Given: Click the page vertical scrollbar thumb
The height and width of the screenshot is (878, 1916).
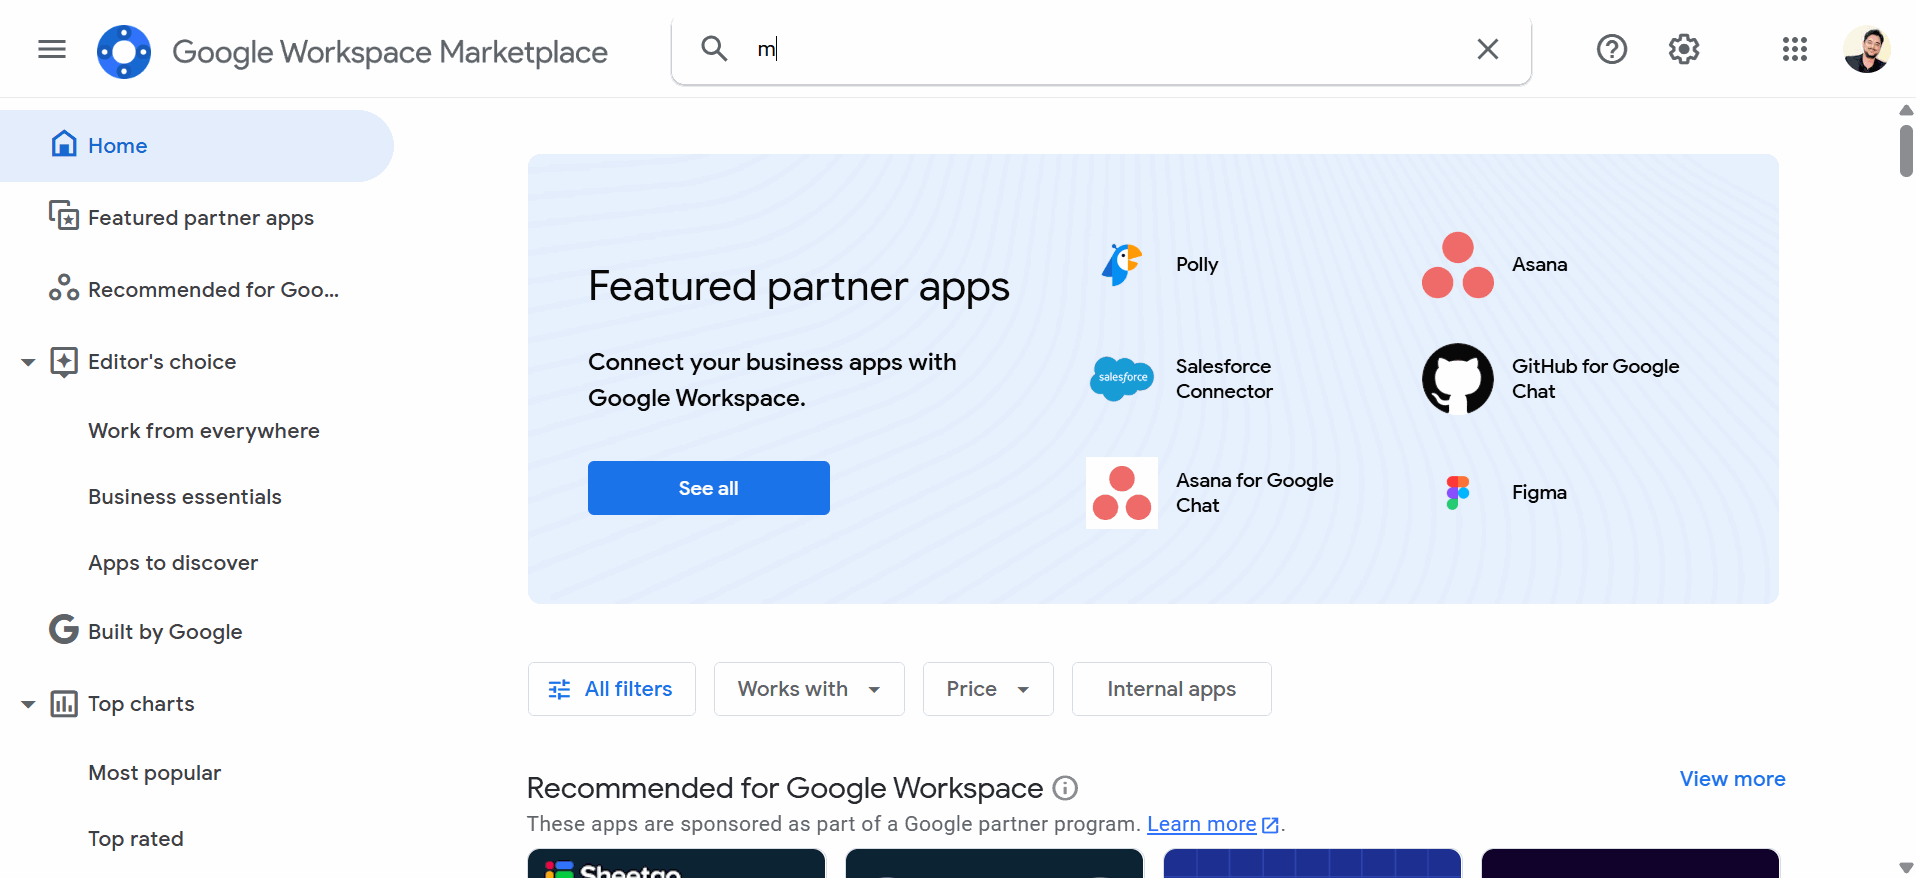Looking at the screenshot, I should pos(1906,150).
